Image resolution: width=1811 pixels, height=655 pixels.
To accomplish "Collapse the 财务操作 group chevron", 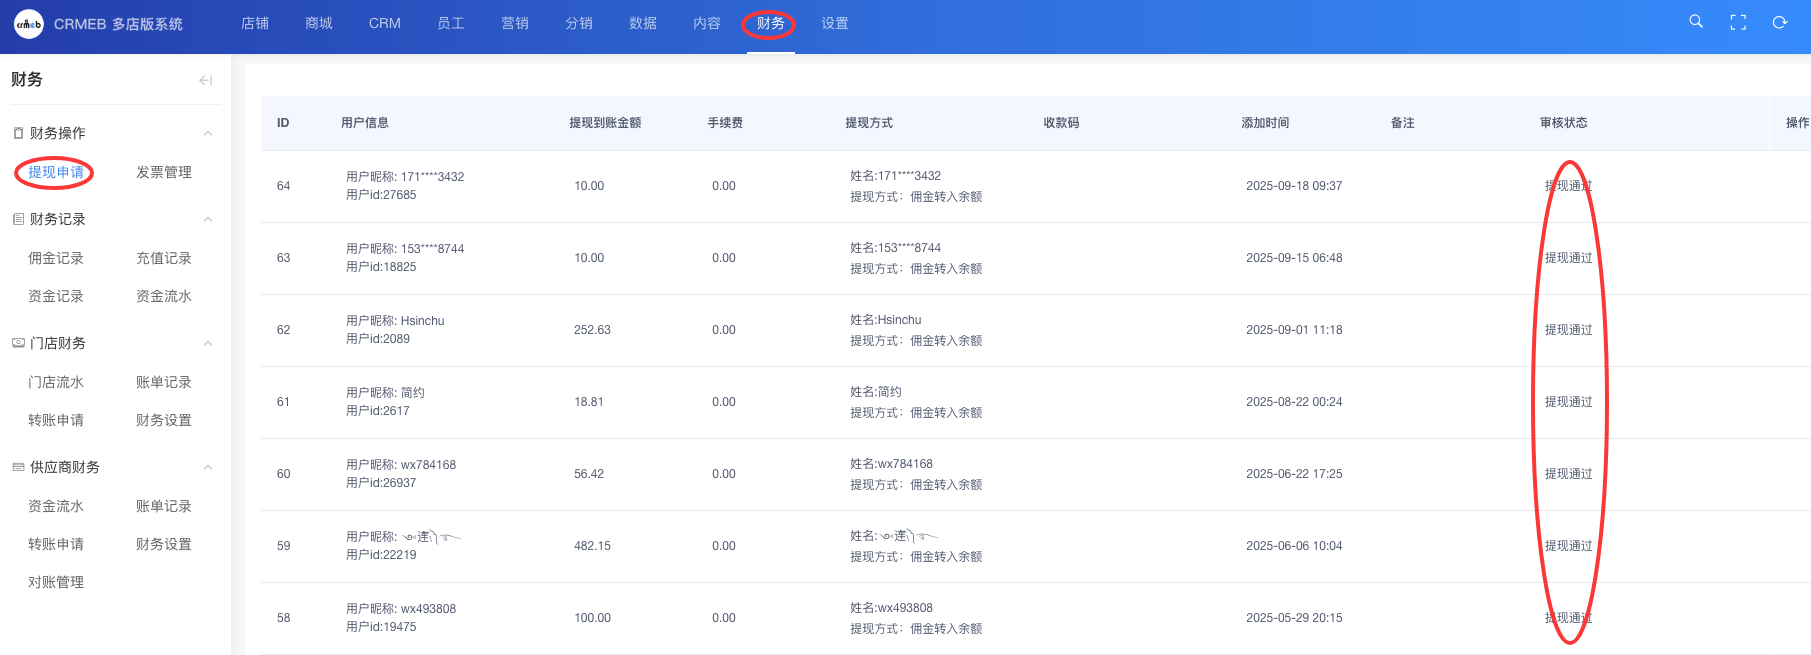I will tap(208, 133).
